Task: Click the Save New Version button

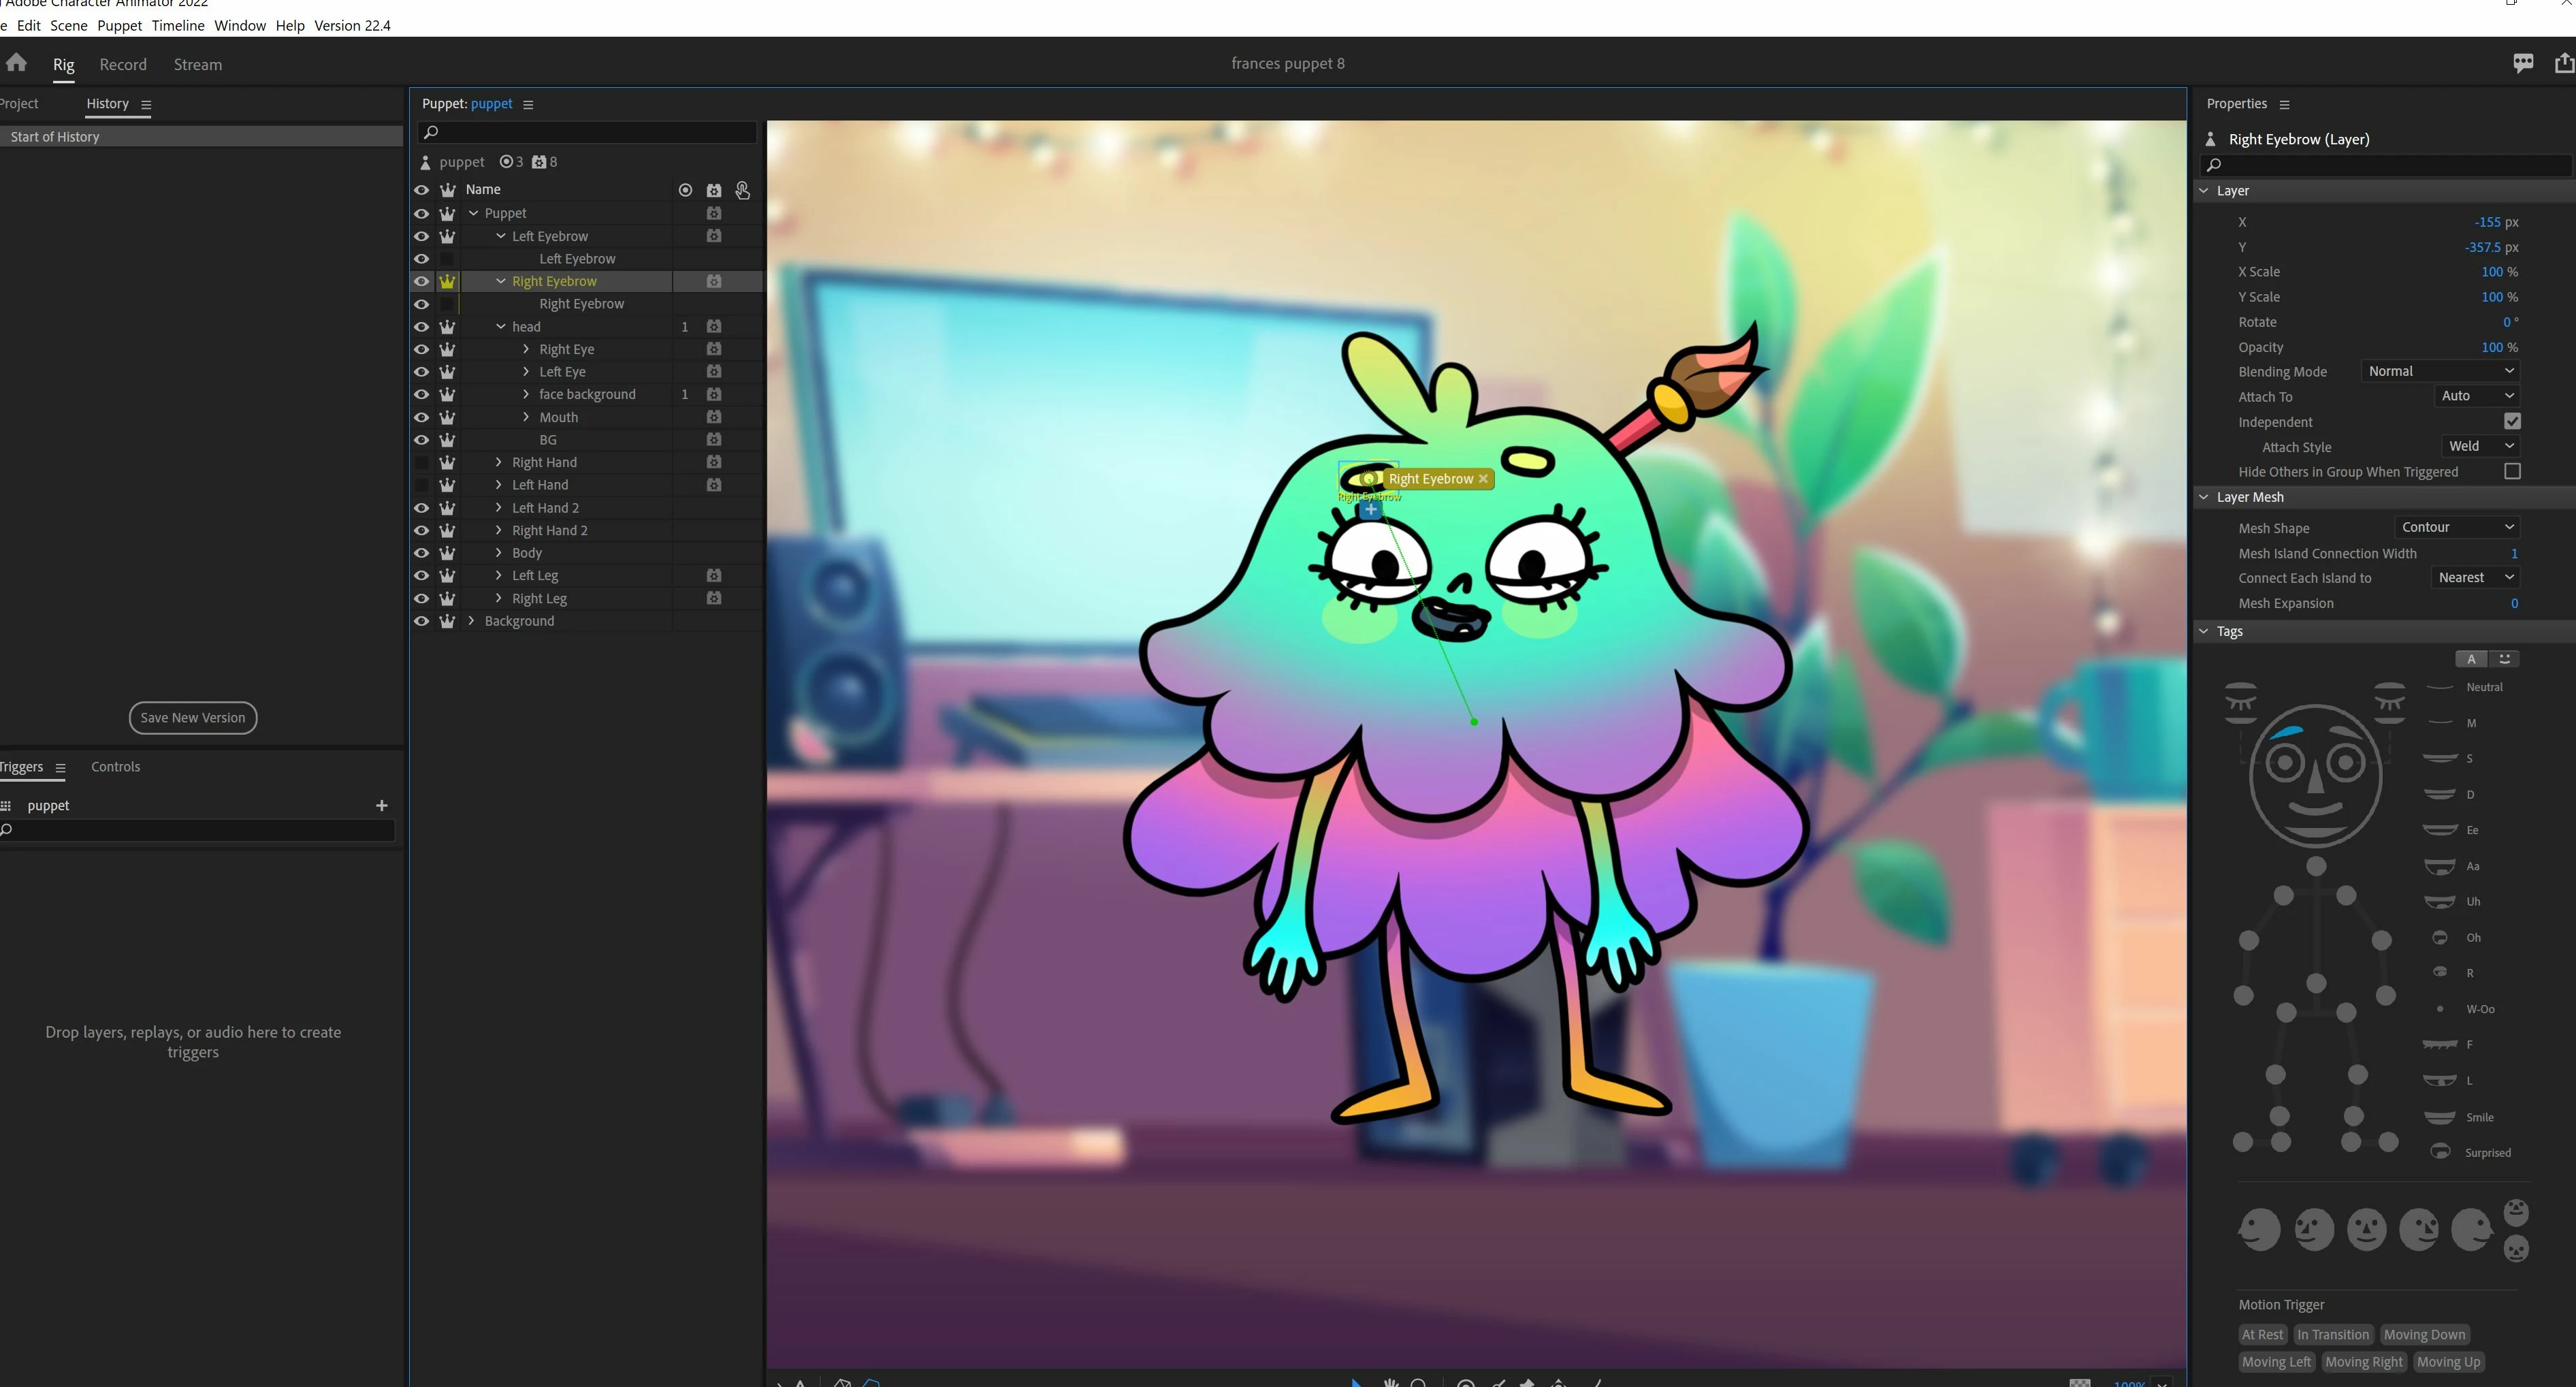Action: coord(193,717)
